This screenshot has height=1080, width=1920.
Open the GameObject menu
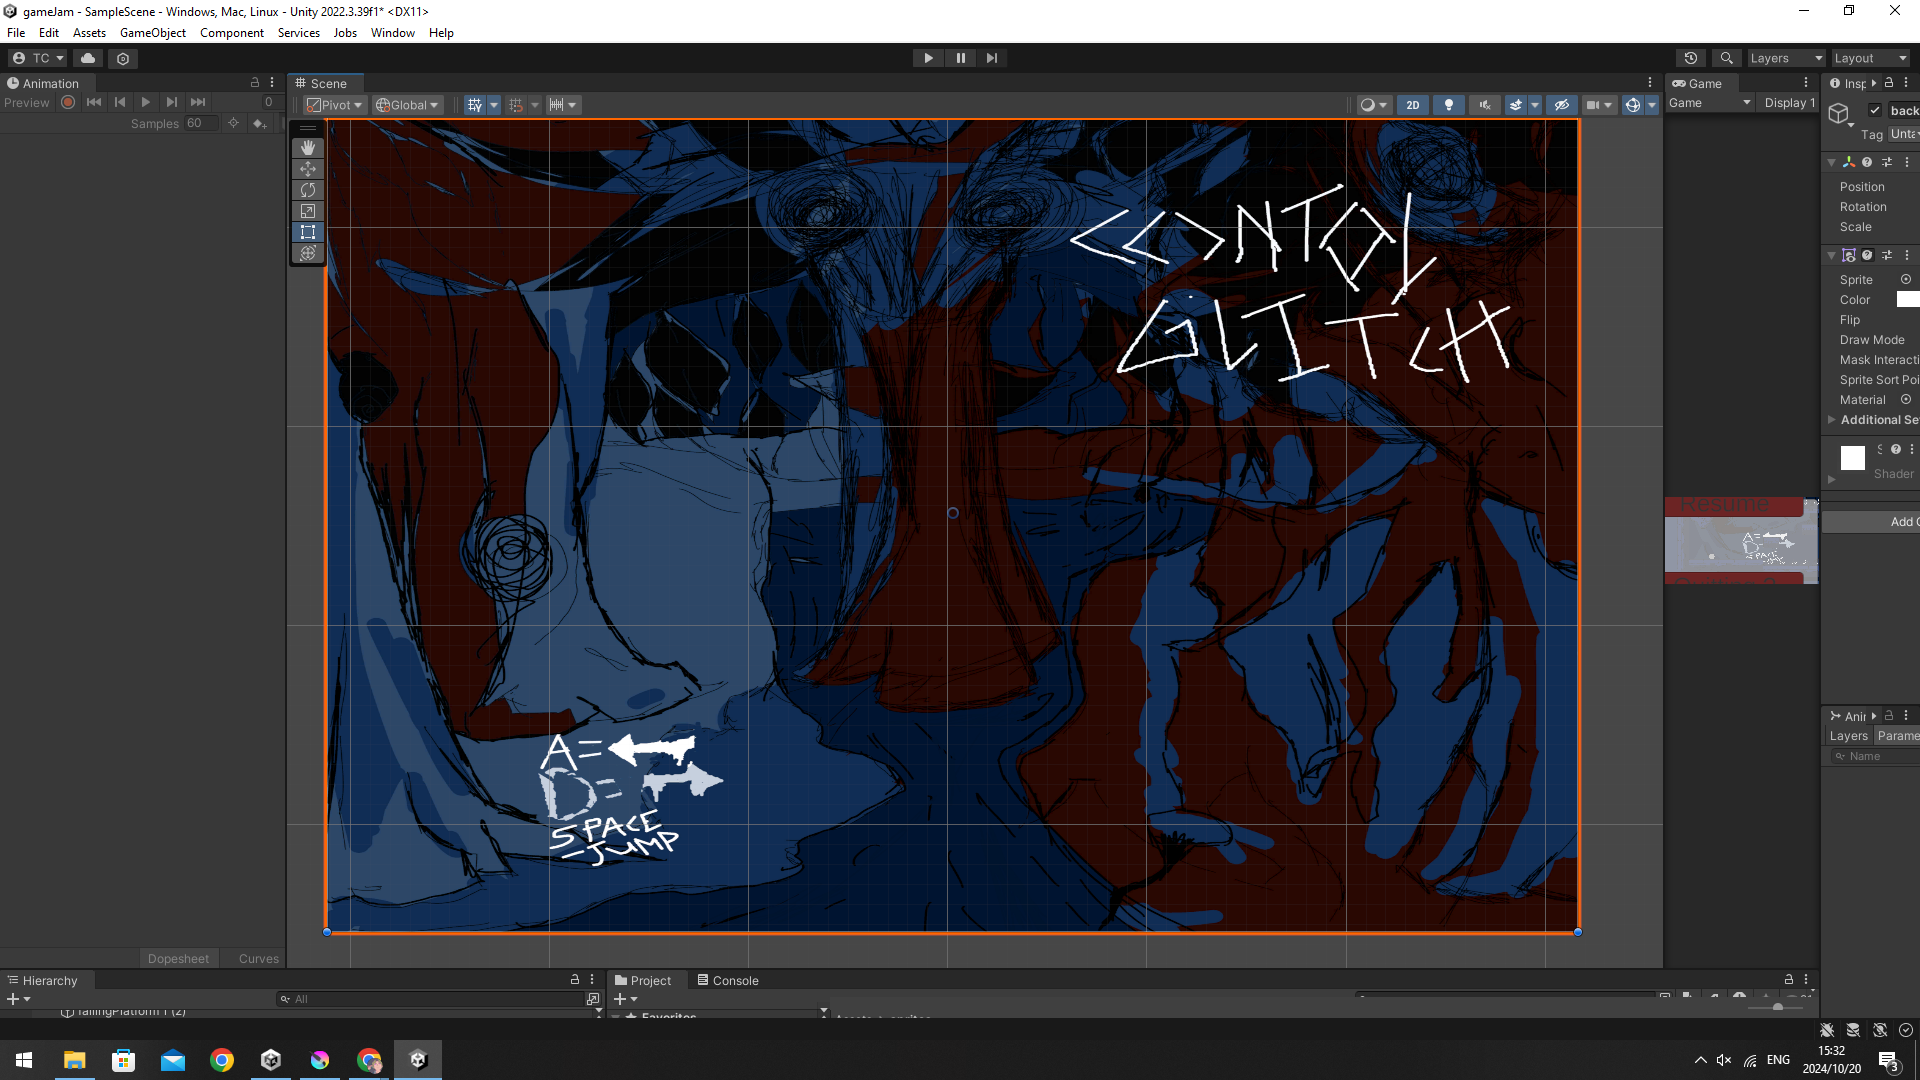(x=152, y=33)
